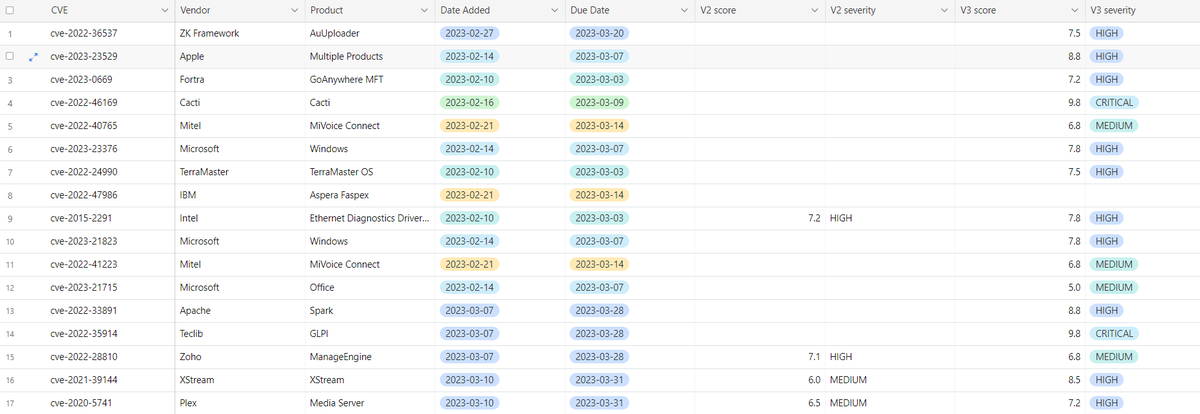
Task: Open the Product column dropdown arrow
Action: pyautogui.click(x=424, y=10)
